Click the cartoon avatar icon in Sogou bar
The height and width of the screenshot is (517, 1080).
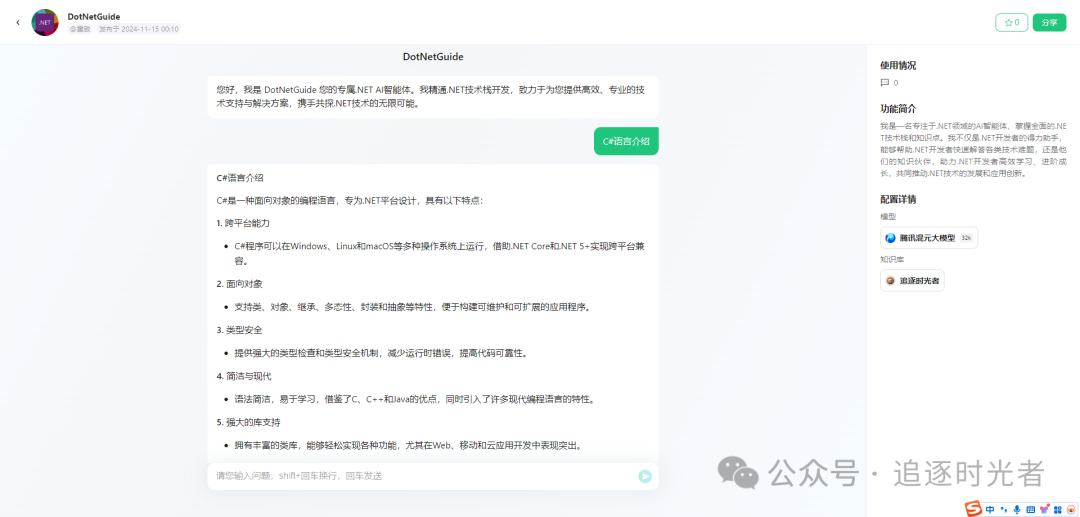coord(1070,509)
